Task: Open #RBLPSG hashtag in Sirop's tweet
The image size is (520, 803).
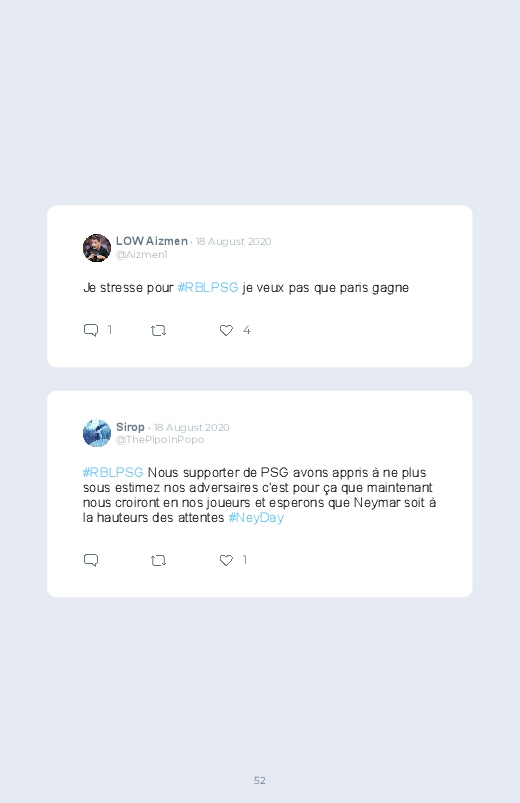Action: (113, 473)
